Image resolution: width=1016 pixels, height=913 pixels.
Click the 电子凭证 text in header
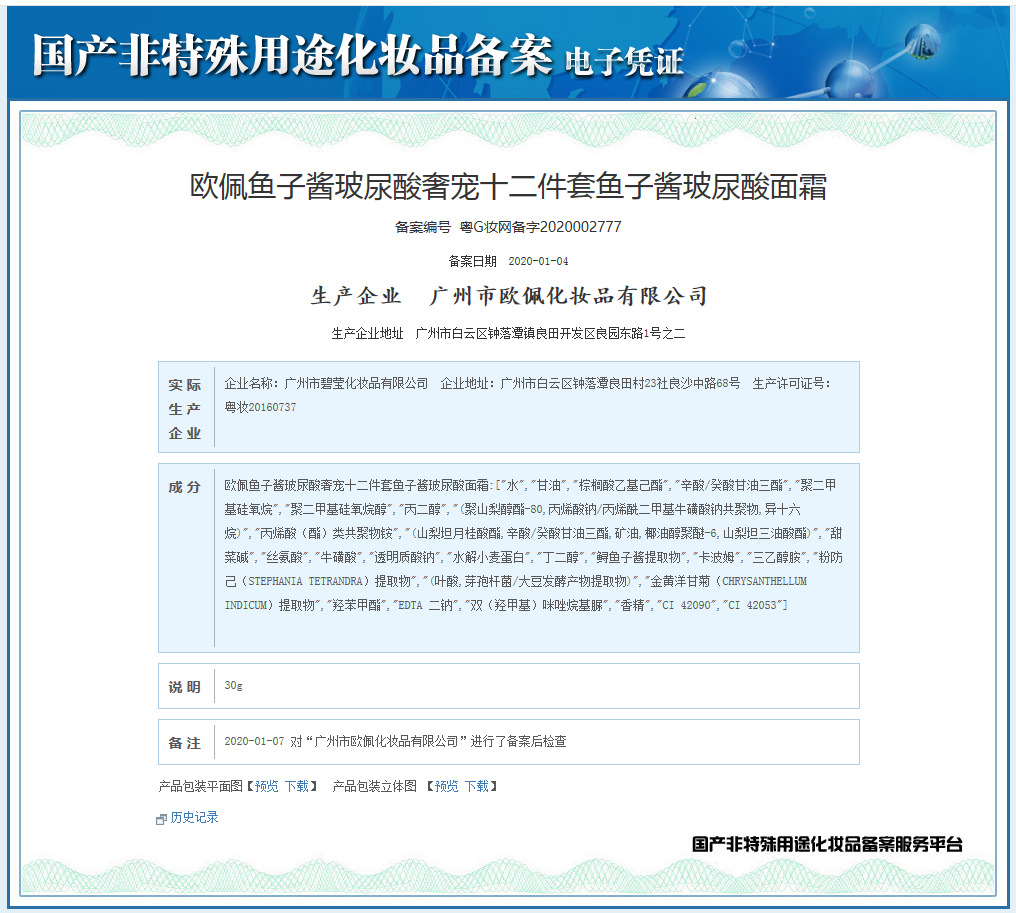pyautogui.click(x=625, y=60)
